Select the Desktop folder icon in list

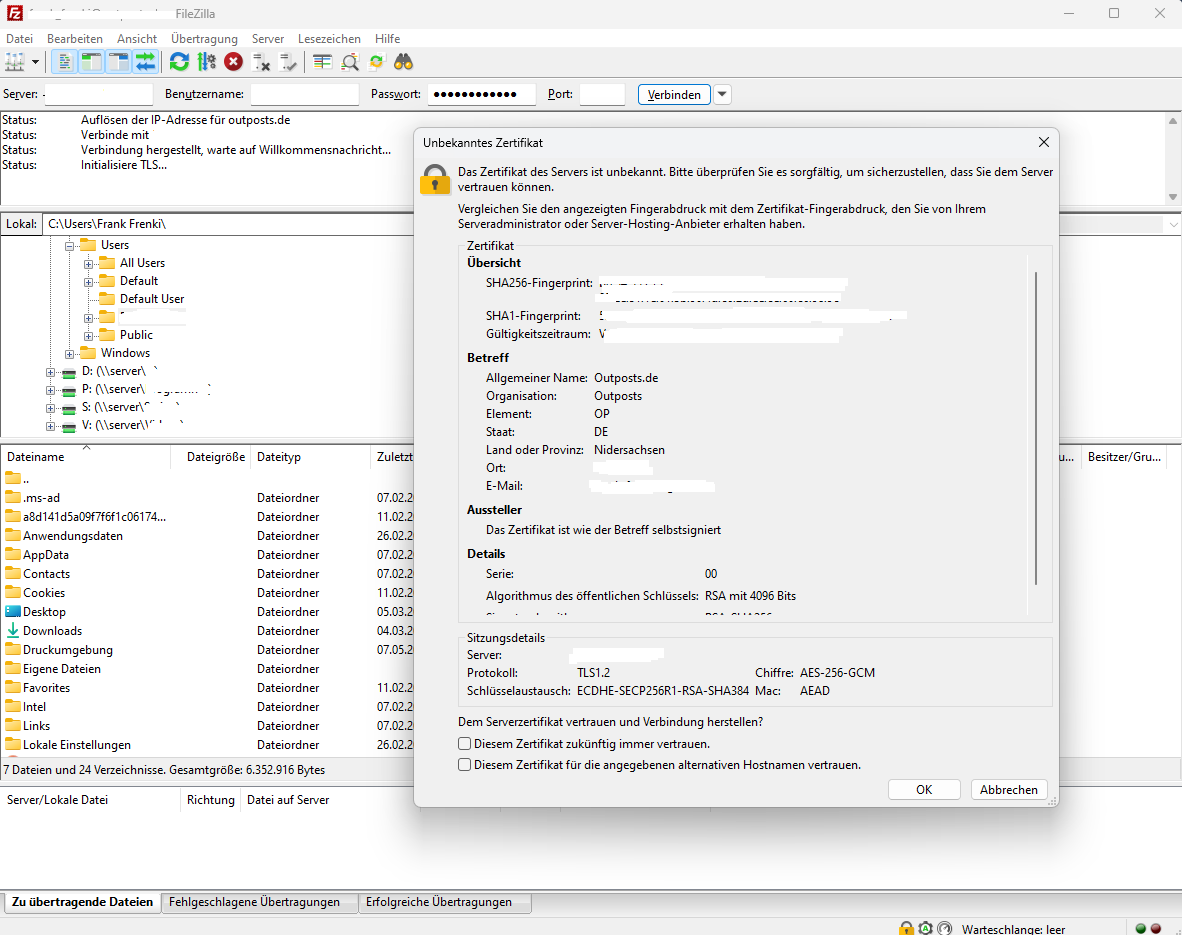(13, 612)
